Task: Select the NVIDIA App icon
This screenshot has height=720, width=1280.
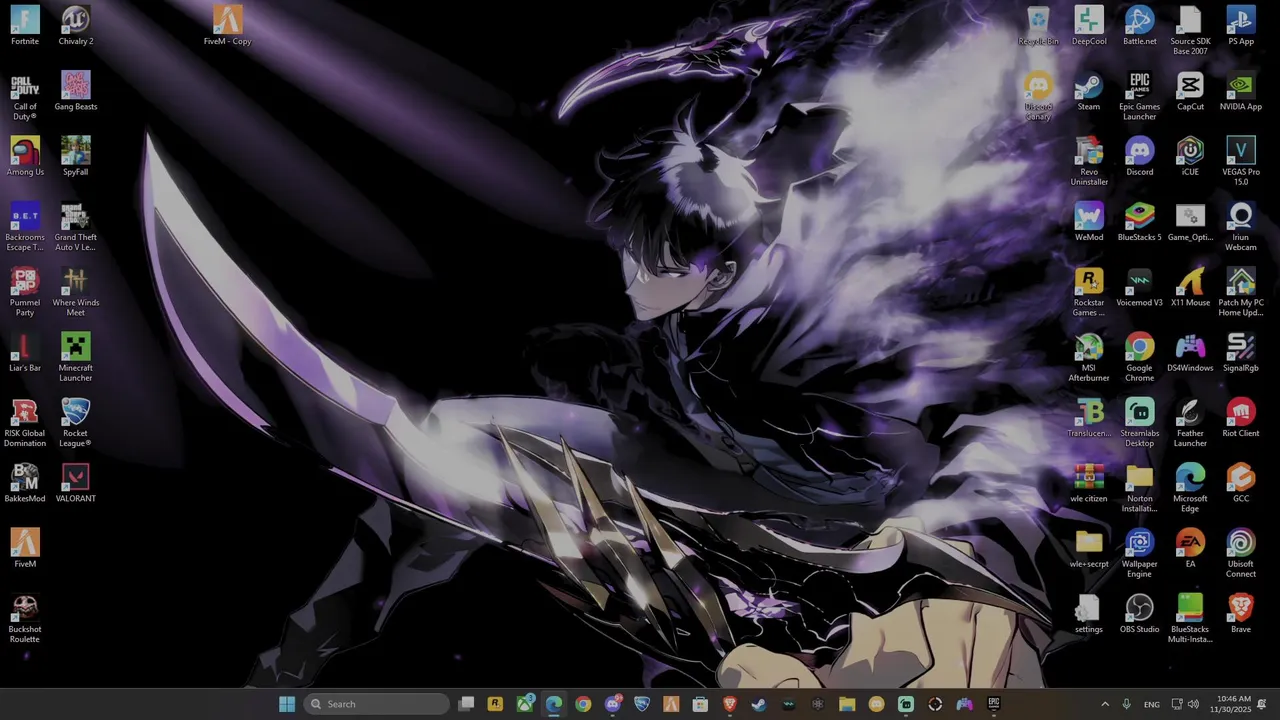Action: pyautogui.click(x=1241, y=91)
